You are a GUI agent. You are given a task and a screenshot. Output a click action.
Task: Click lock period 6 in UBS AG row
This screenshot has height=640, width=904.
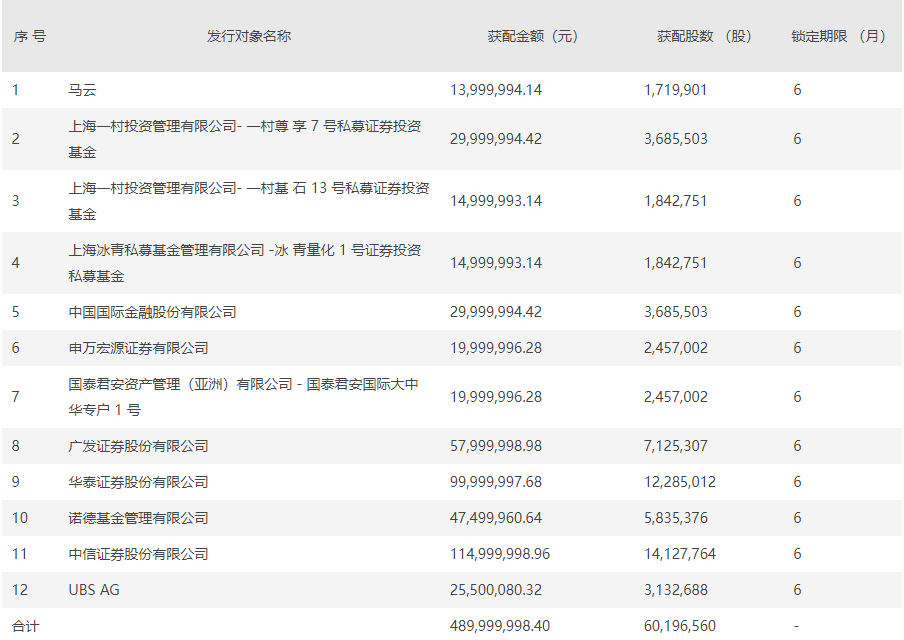(x=797, y=590)
